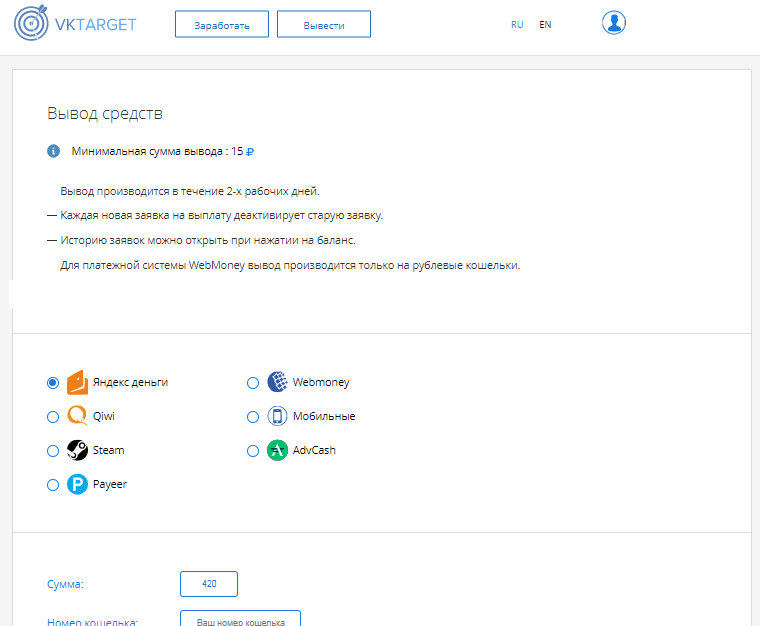The width and height of the screenshot is (760, 626).
Task: Click the Steam label text
Action: point(109,450)
